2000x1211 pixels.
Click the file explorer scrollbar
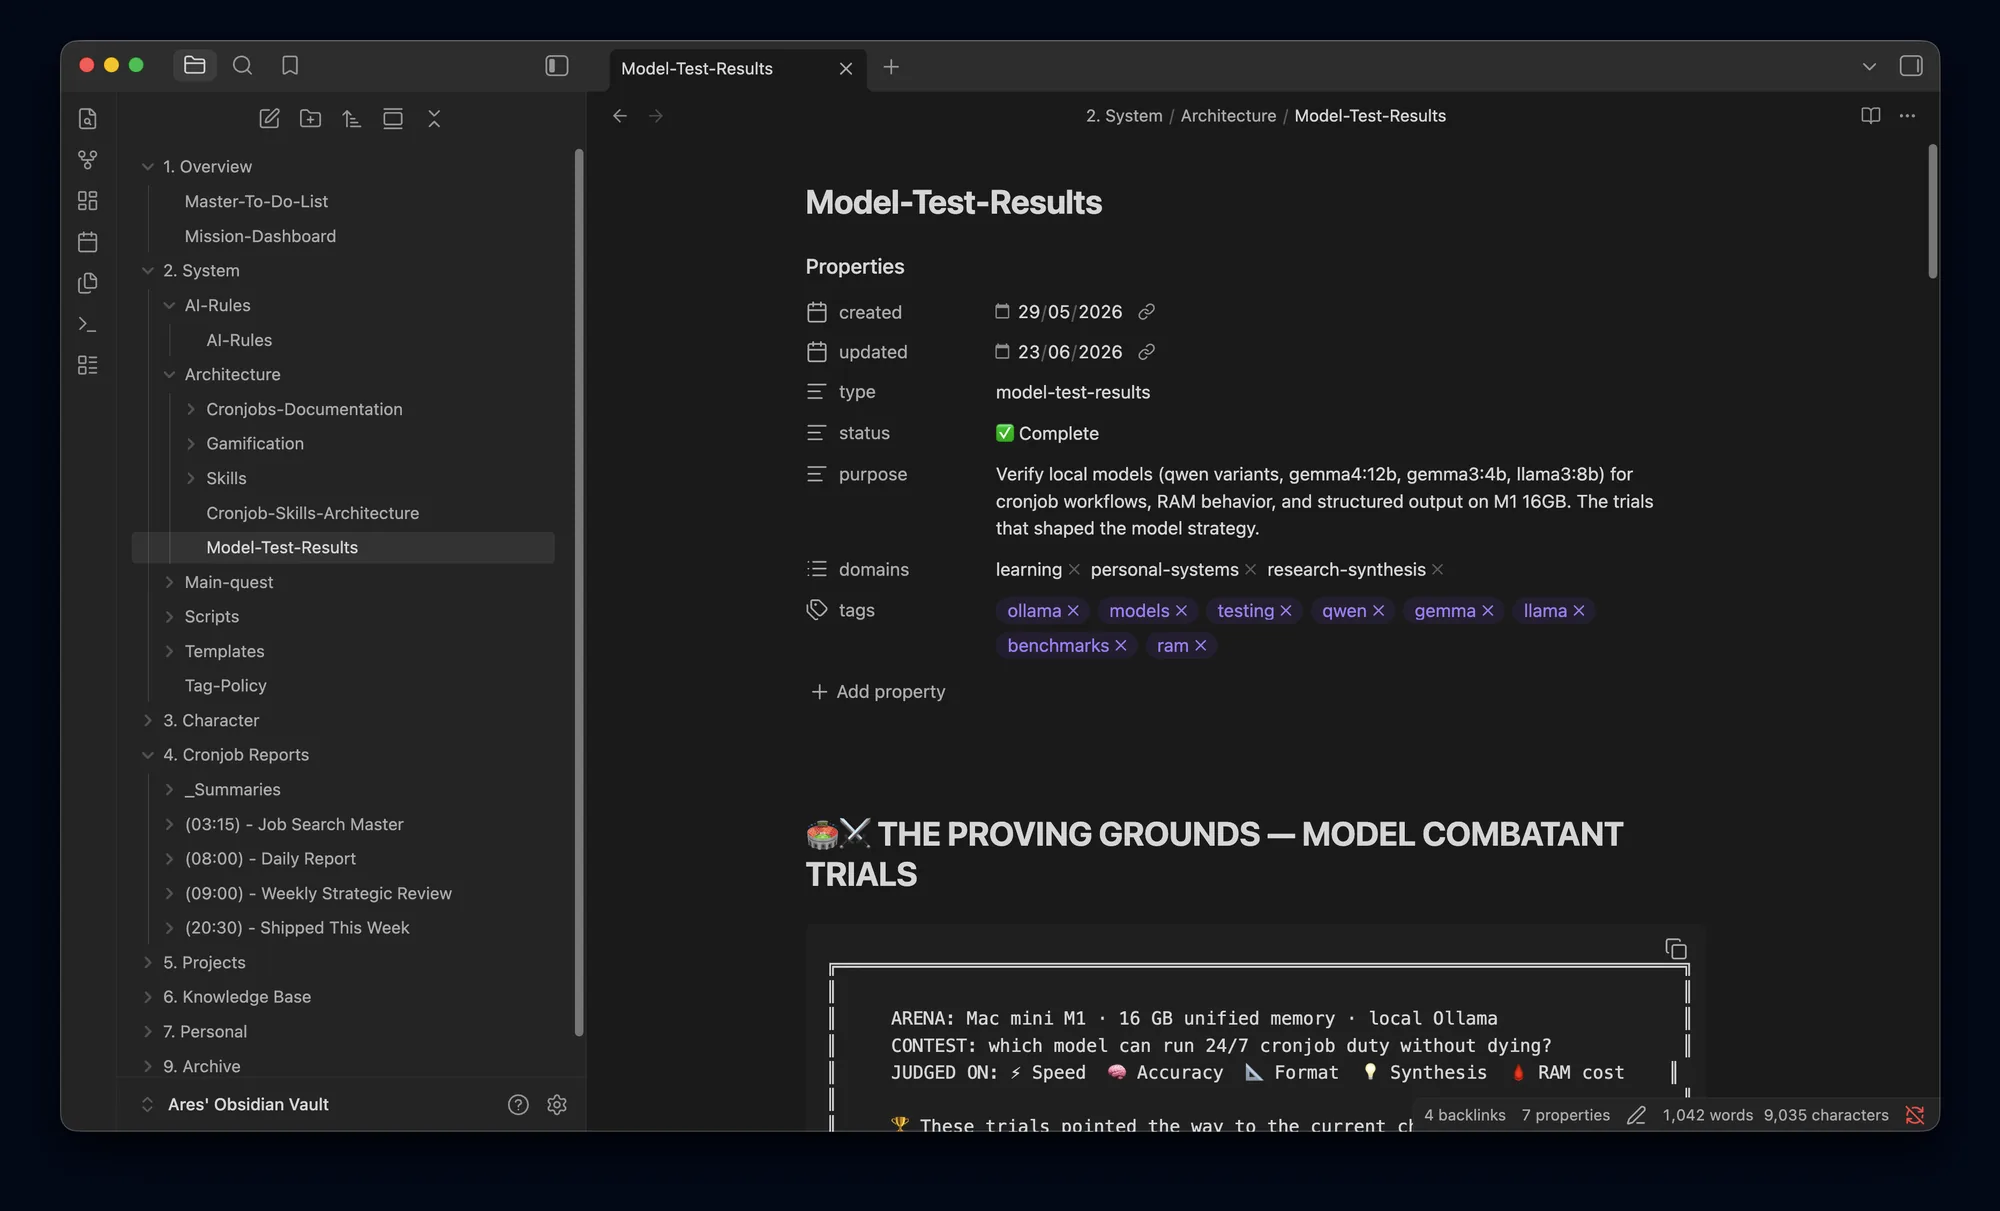pos(578,592)
